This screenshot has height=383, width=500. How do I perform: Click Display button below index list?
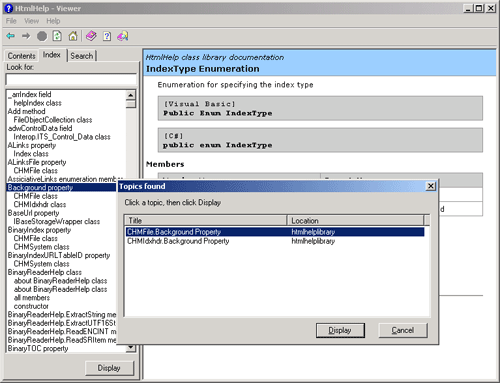coord(109,368)
